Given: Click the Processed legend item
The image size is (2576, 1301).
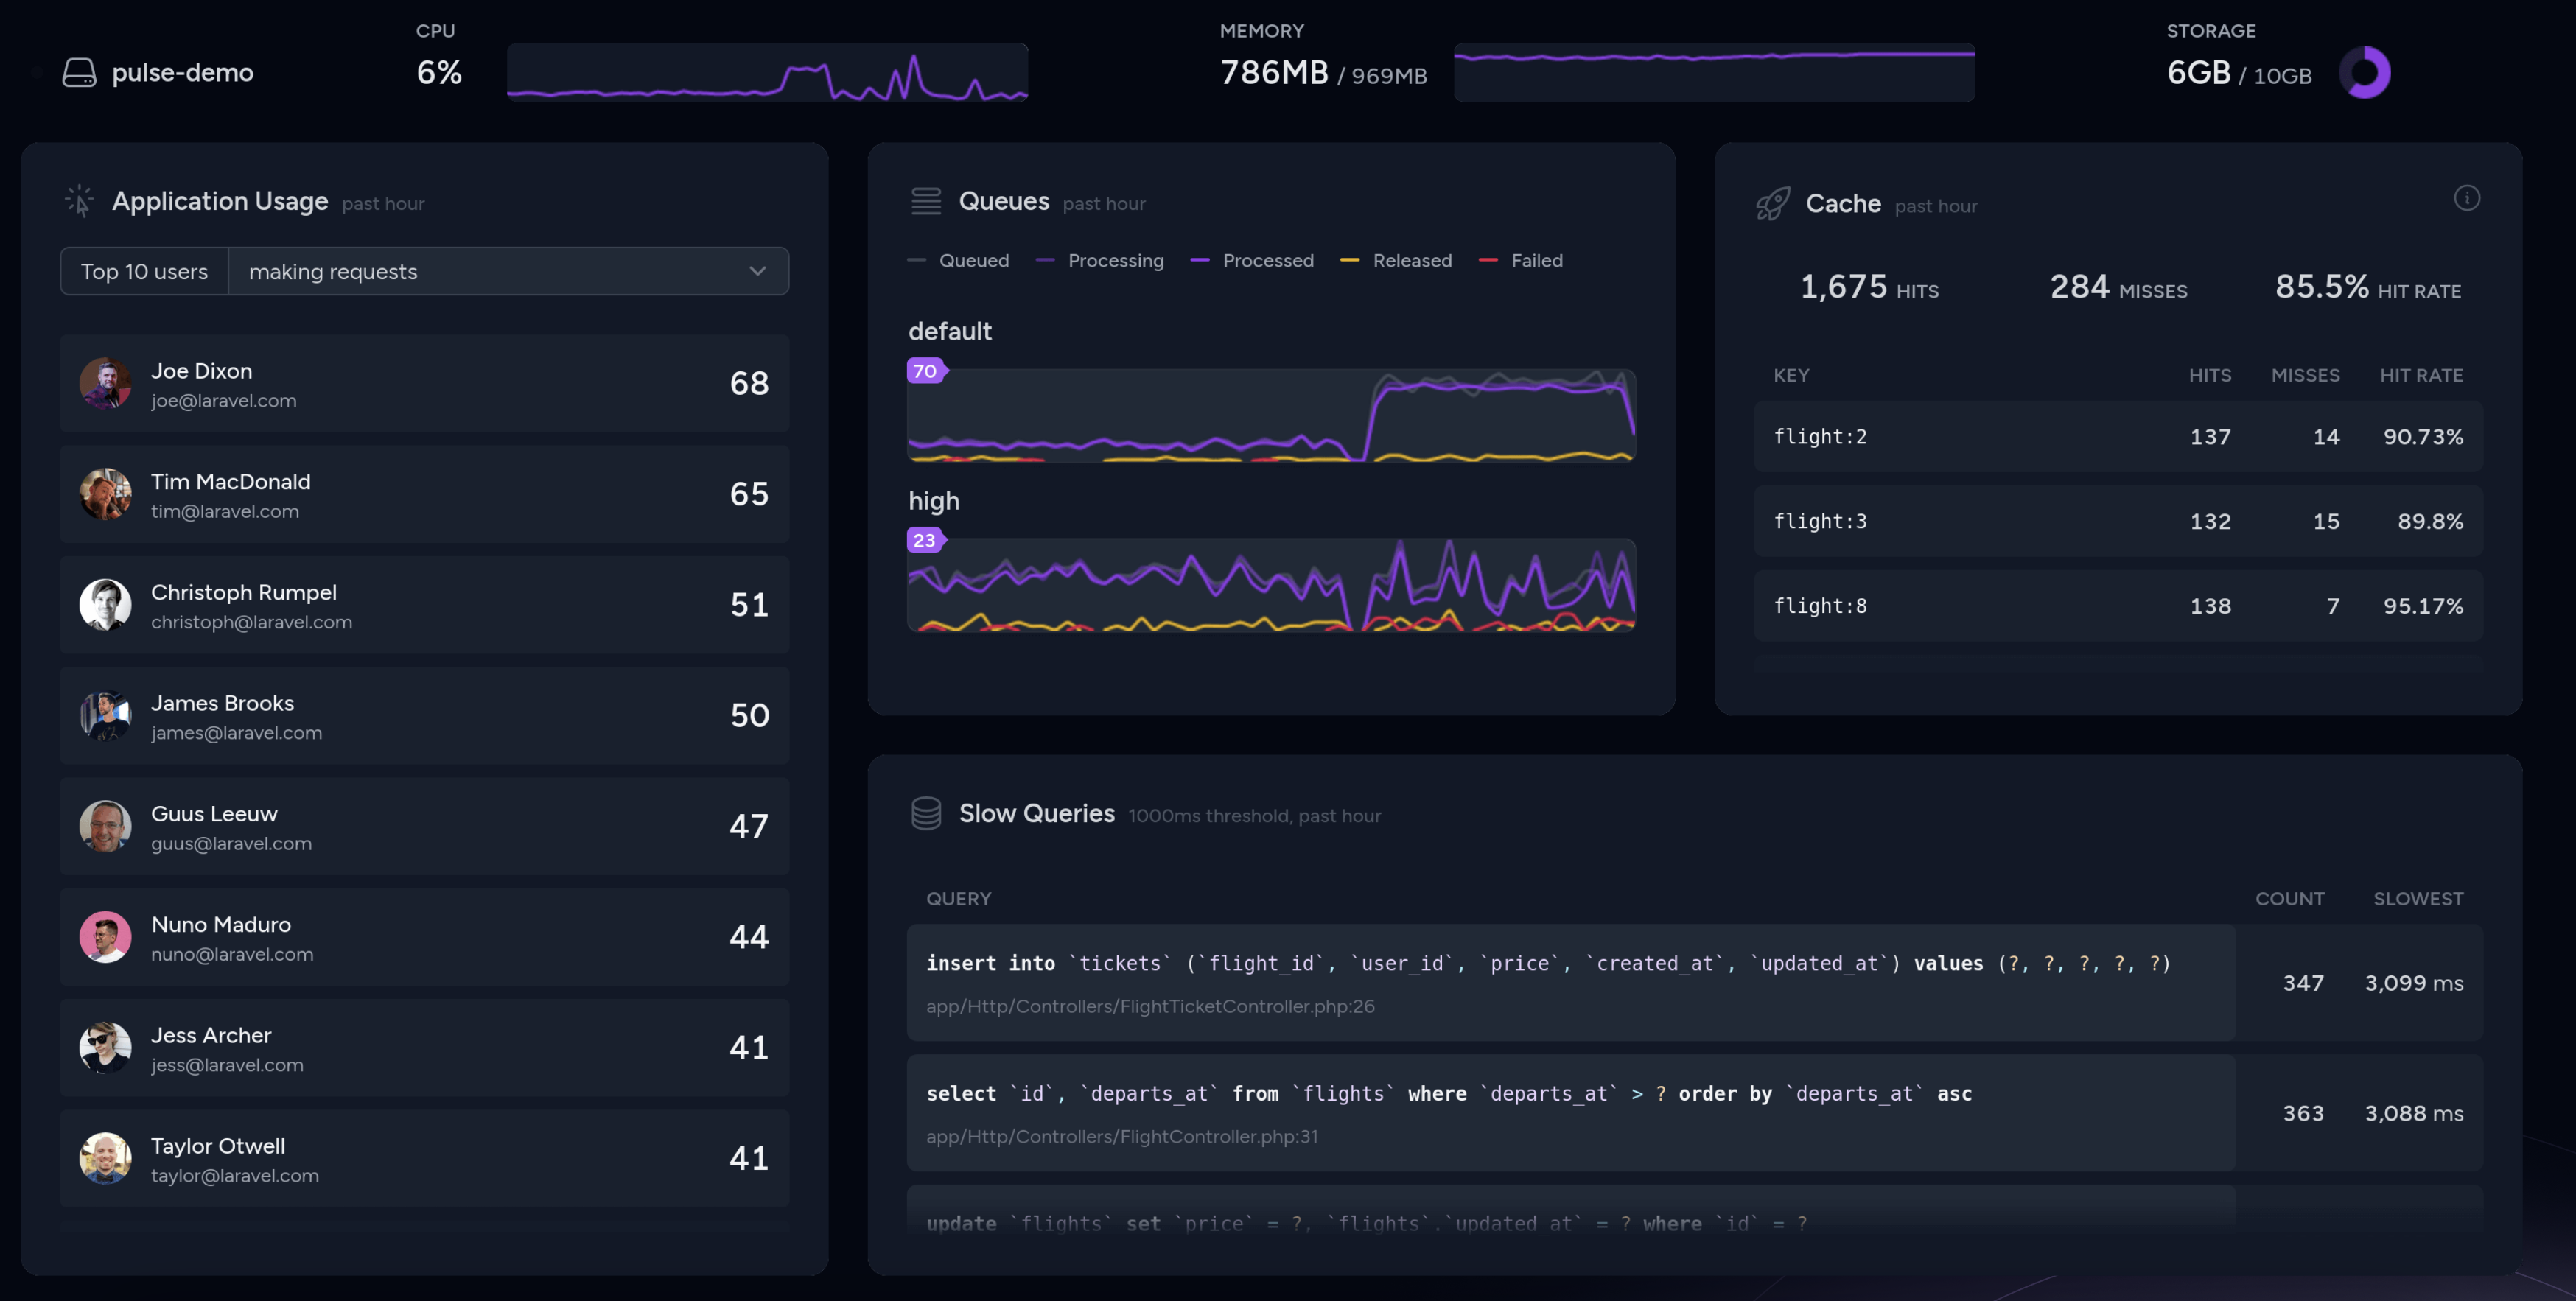Looking at the screenshot, I should tap(1252, 260).
